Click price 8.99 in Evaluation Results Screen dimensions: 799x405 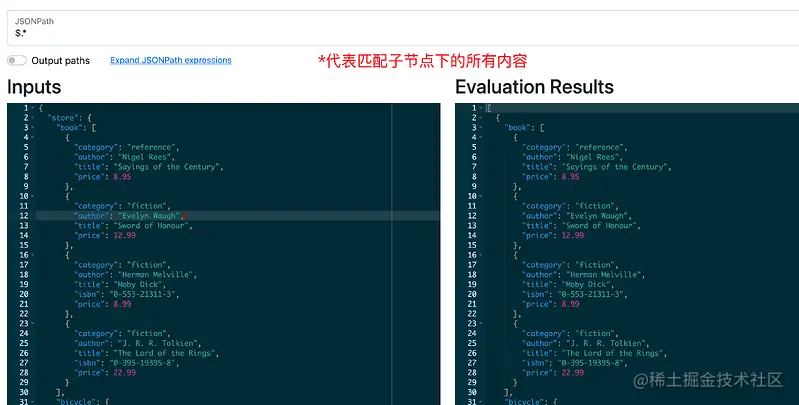(570, 304)
